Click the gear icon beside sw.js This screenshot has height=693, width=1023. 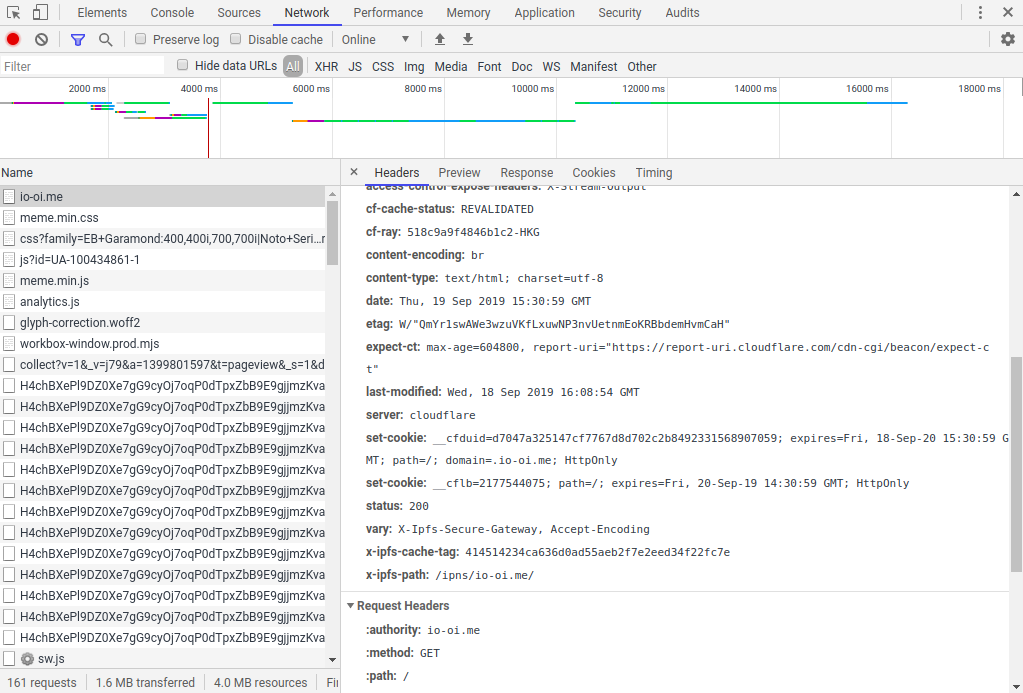point(27,659)
